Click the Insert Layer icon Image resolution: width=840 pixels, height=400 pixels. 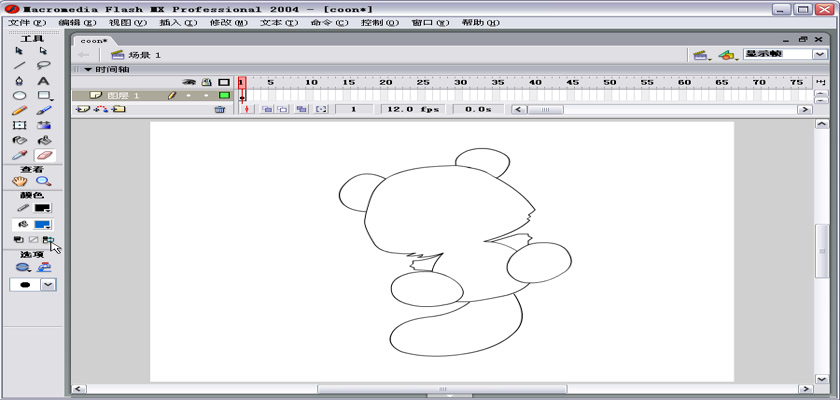click(x=82, y=109)
